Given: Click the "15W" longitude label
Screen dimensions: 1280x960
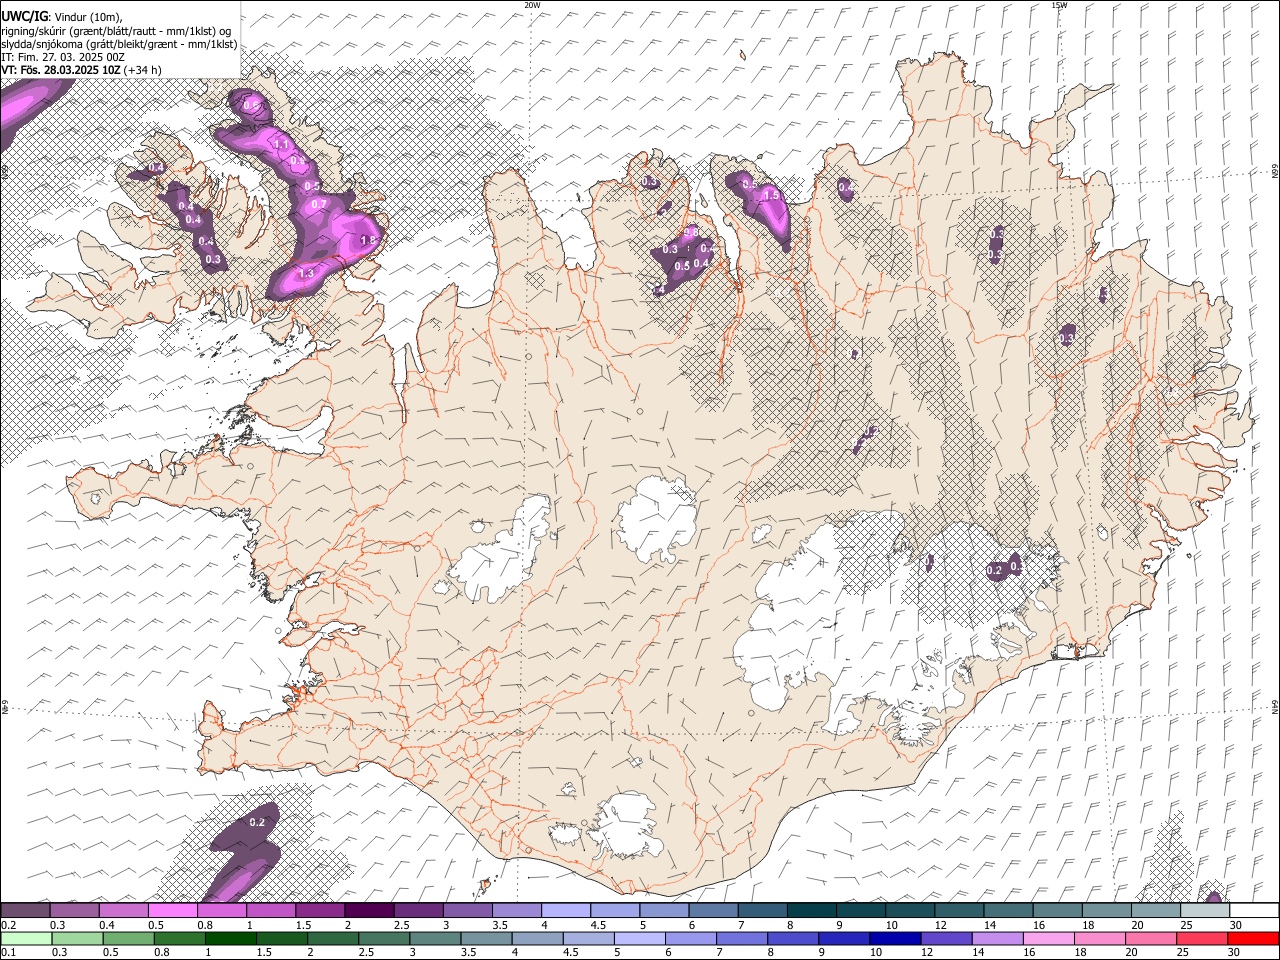Looking at the screenshot, I should pos(1059,5).
